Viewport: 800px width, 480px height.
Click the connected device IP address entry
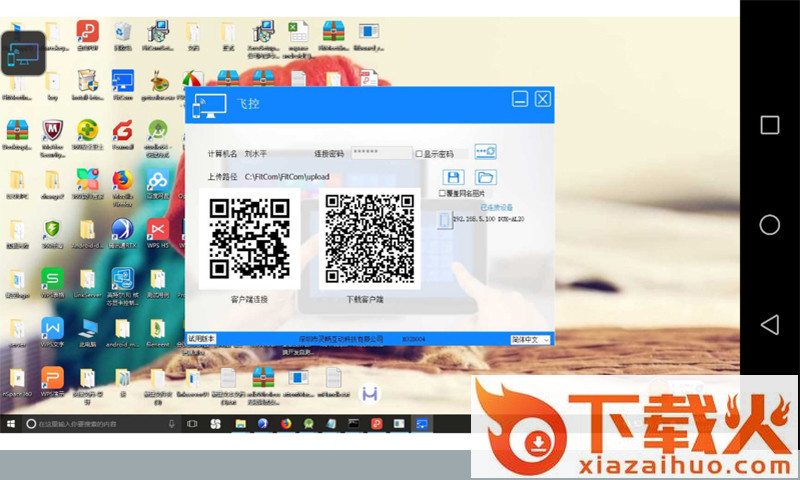[488, 219]
